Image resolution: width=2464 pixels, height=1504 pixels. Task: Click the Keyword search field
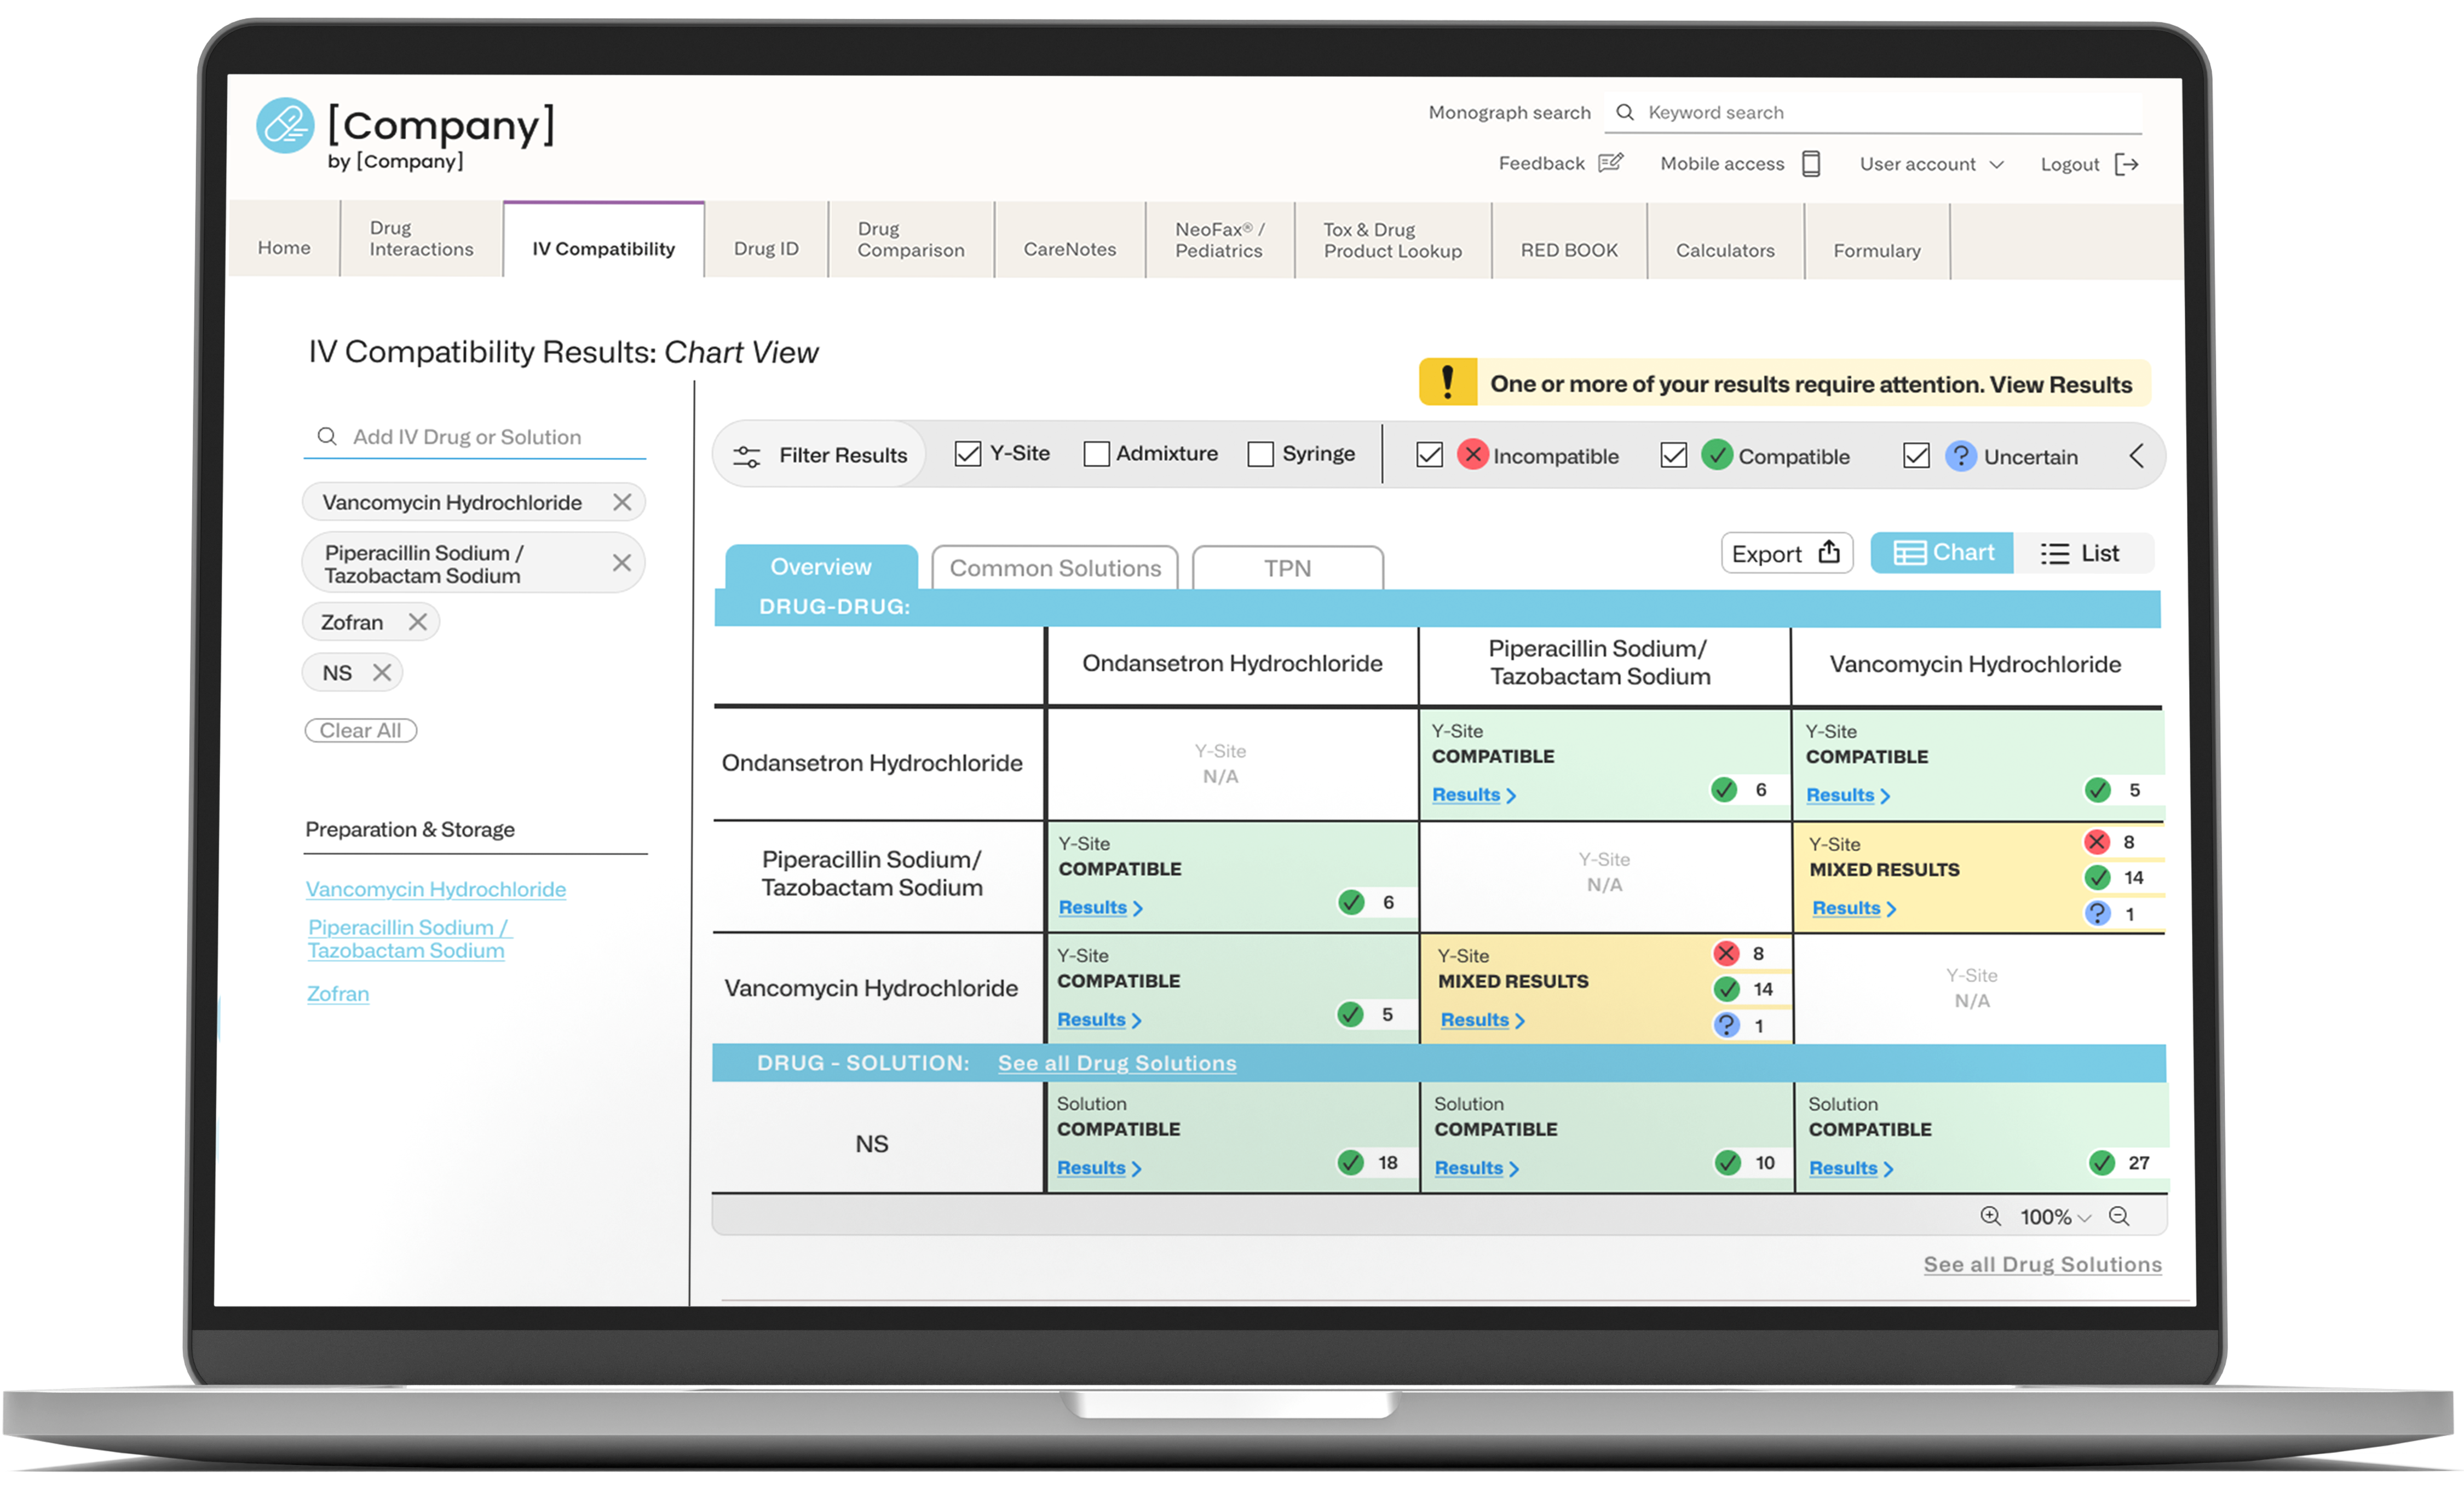pyautogui.click(x=1873, y=113)
